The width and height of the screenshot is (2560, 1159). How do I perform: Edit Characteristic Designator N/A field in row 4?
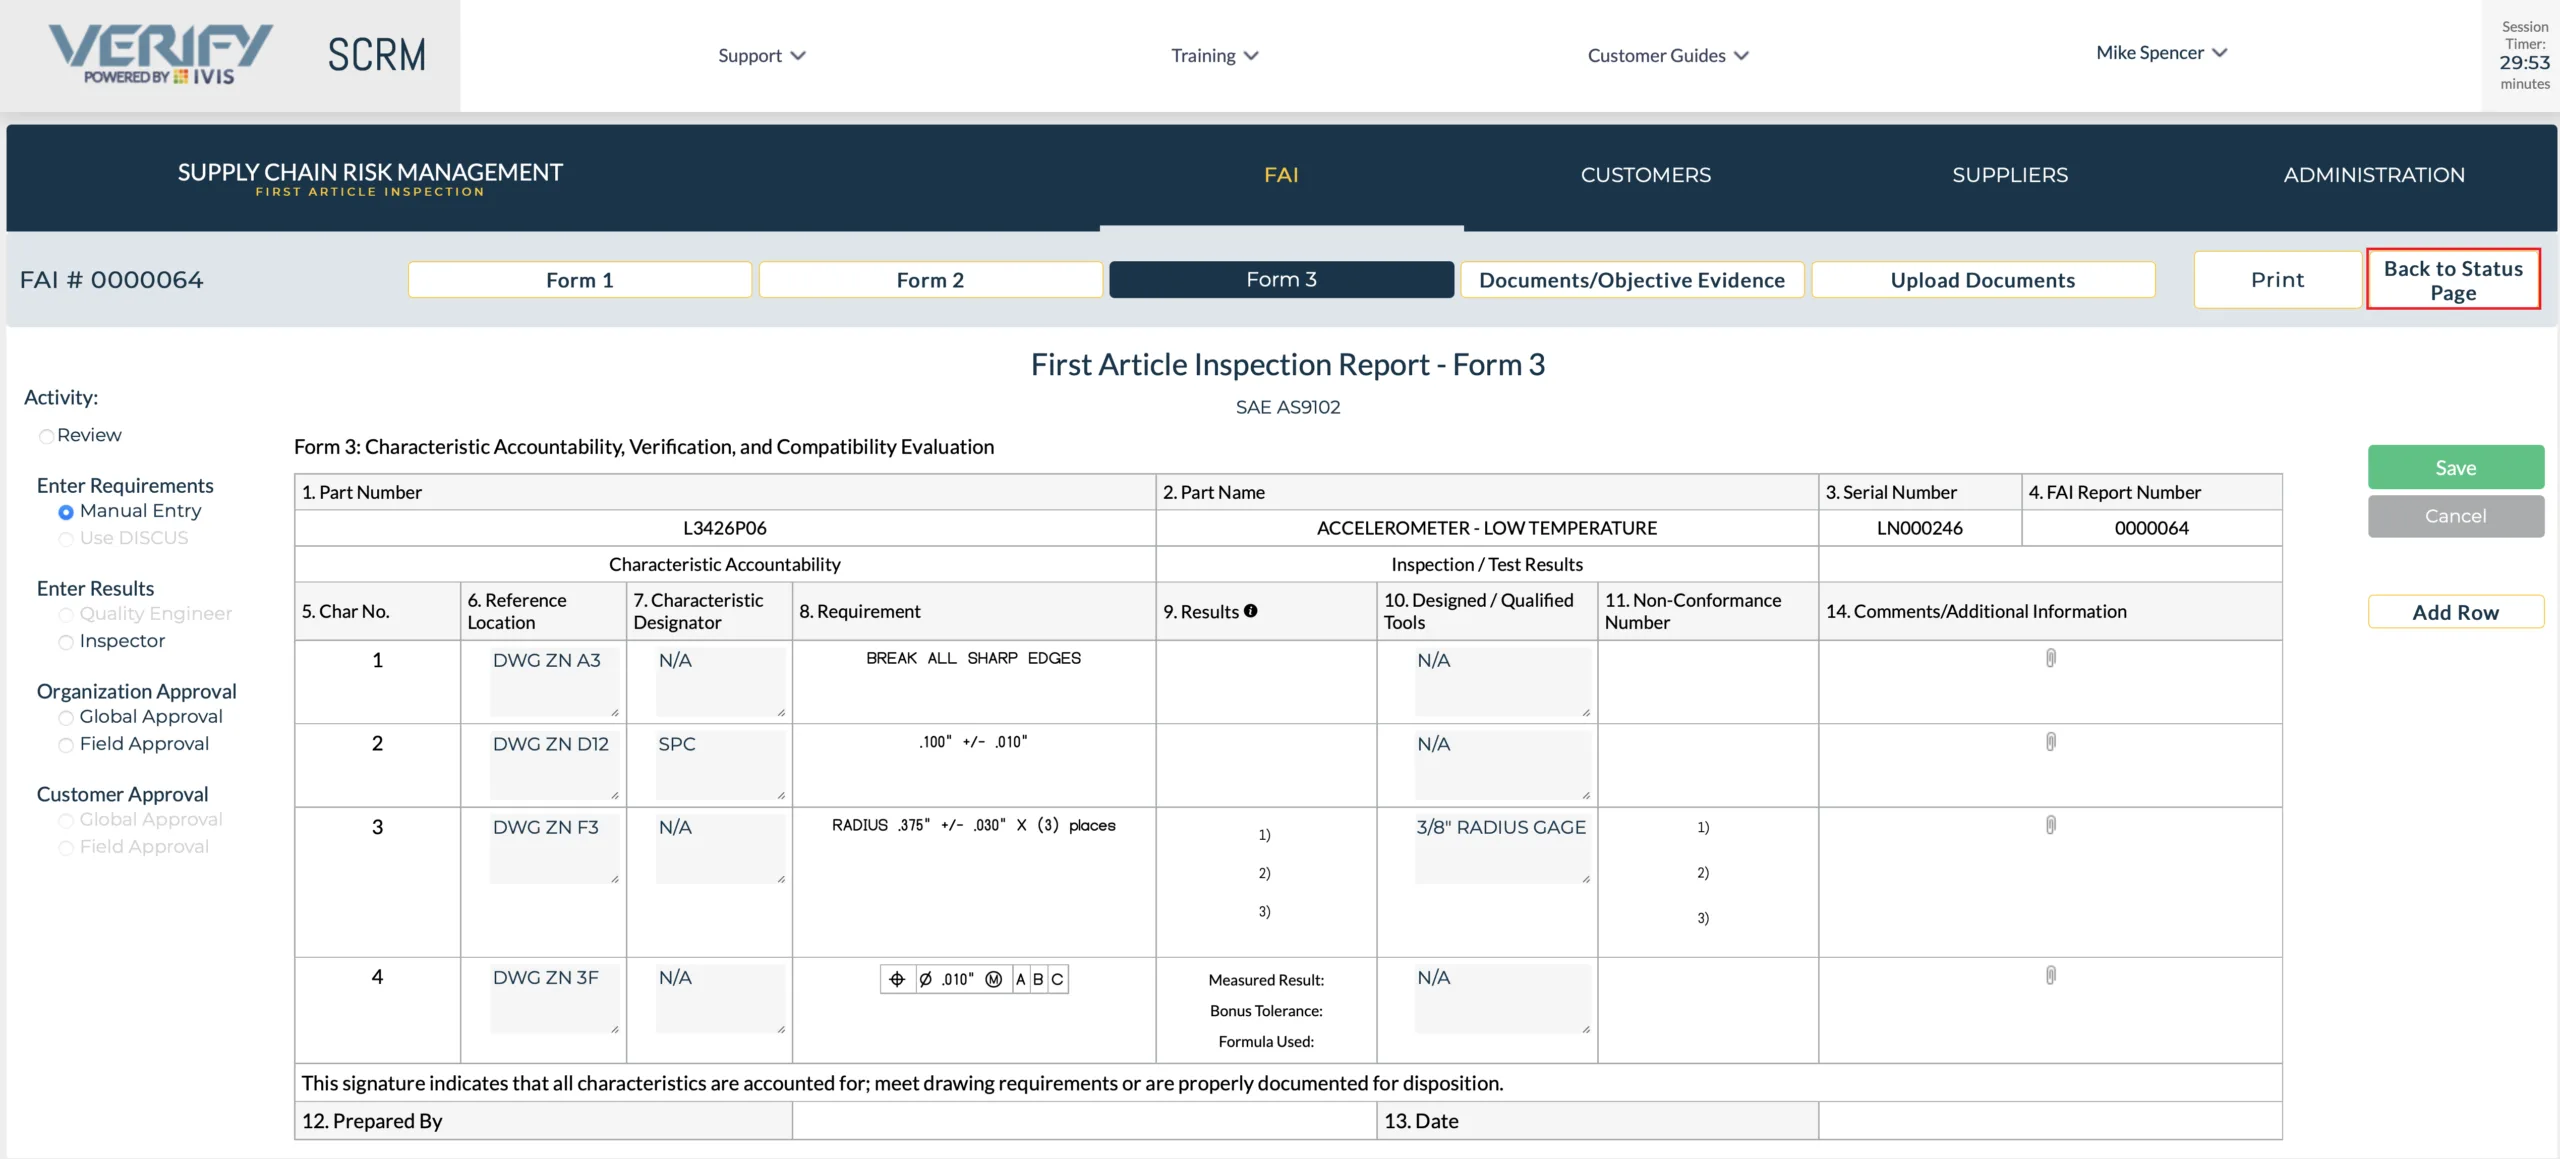click(x=721, y=999)
